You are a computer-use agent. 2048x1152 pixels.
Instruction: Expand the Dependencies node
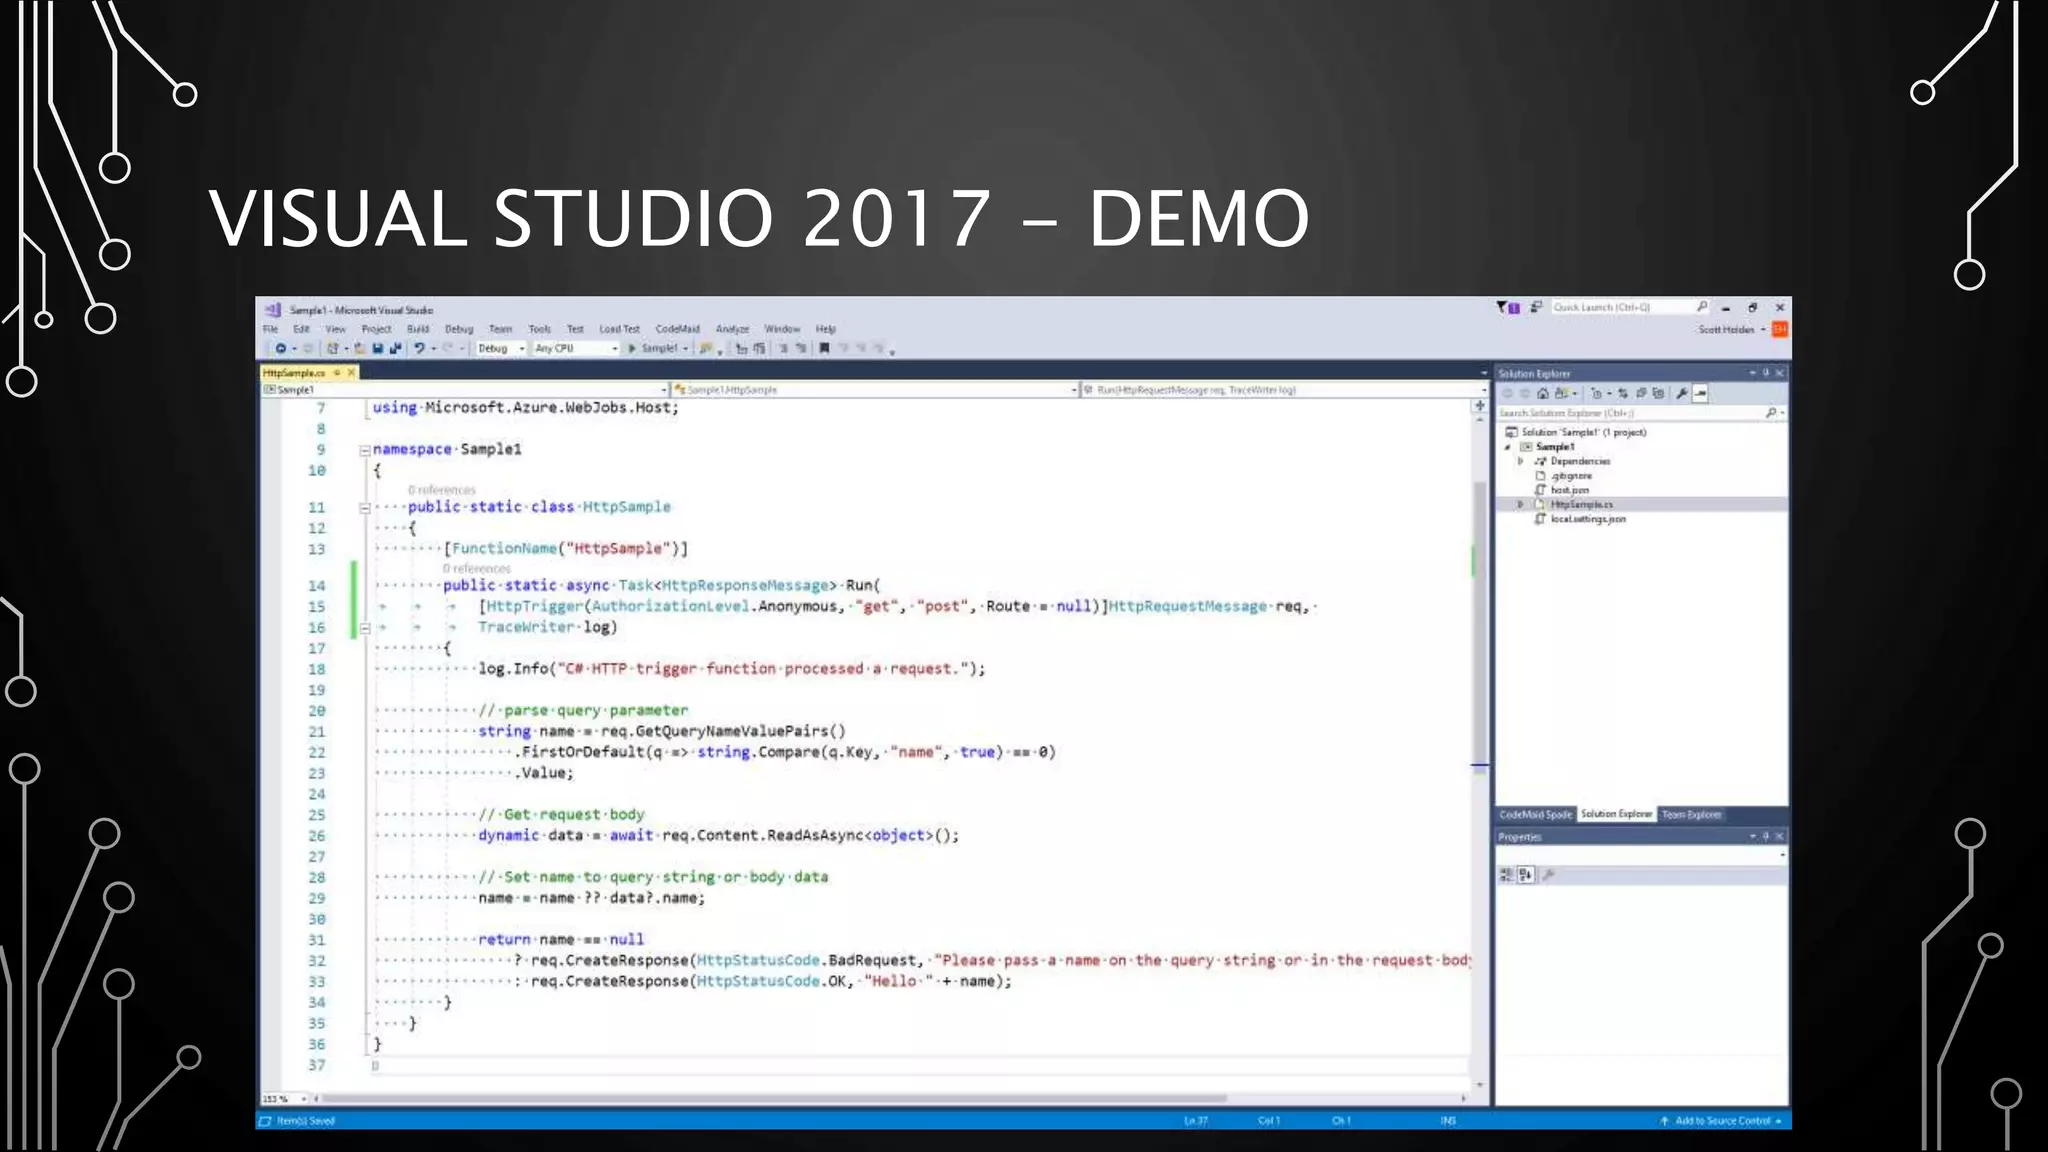1521,461
